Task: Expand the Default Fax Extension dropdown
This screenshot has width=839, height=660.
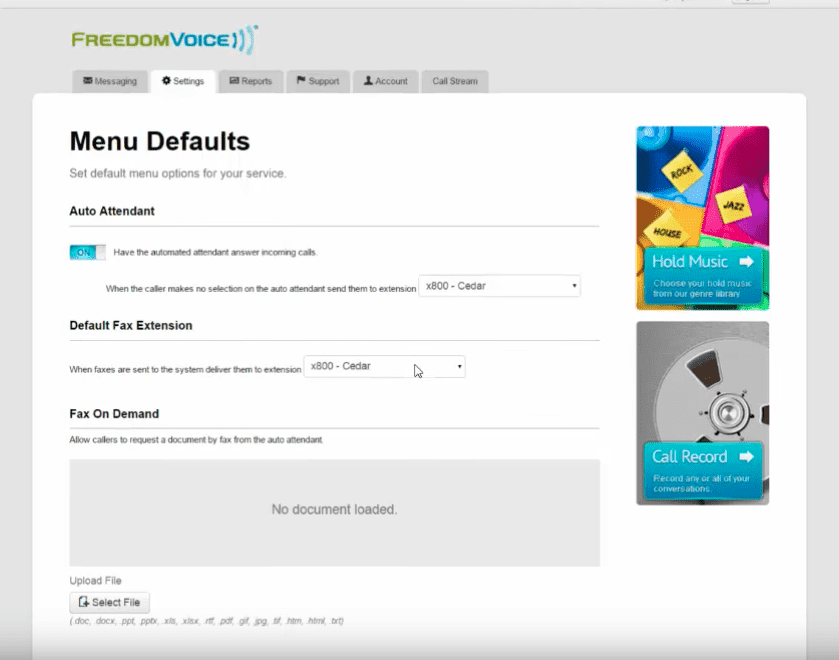Action: (384, 367)
